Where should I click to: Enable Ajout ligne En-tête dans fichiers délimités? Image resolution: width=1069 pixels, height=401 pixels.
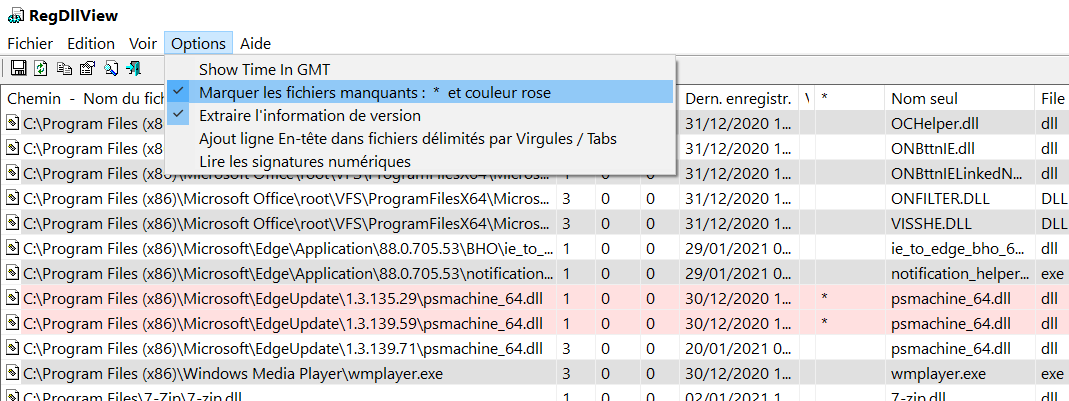tap(420, 138)
